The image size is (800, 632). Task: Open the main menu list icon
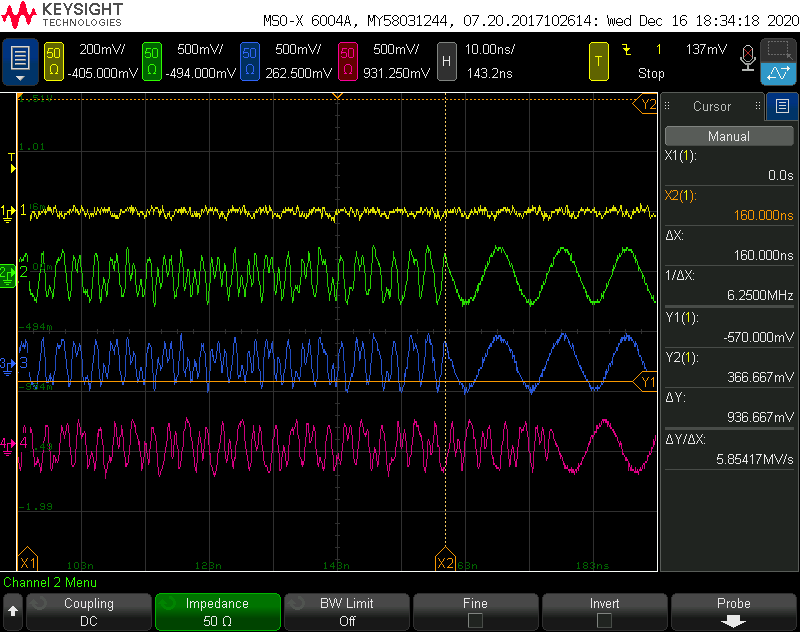tap(20, 61)
